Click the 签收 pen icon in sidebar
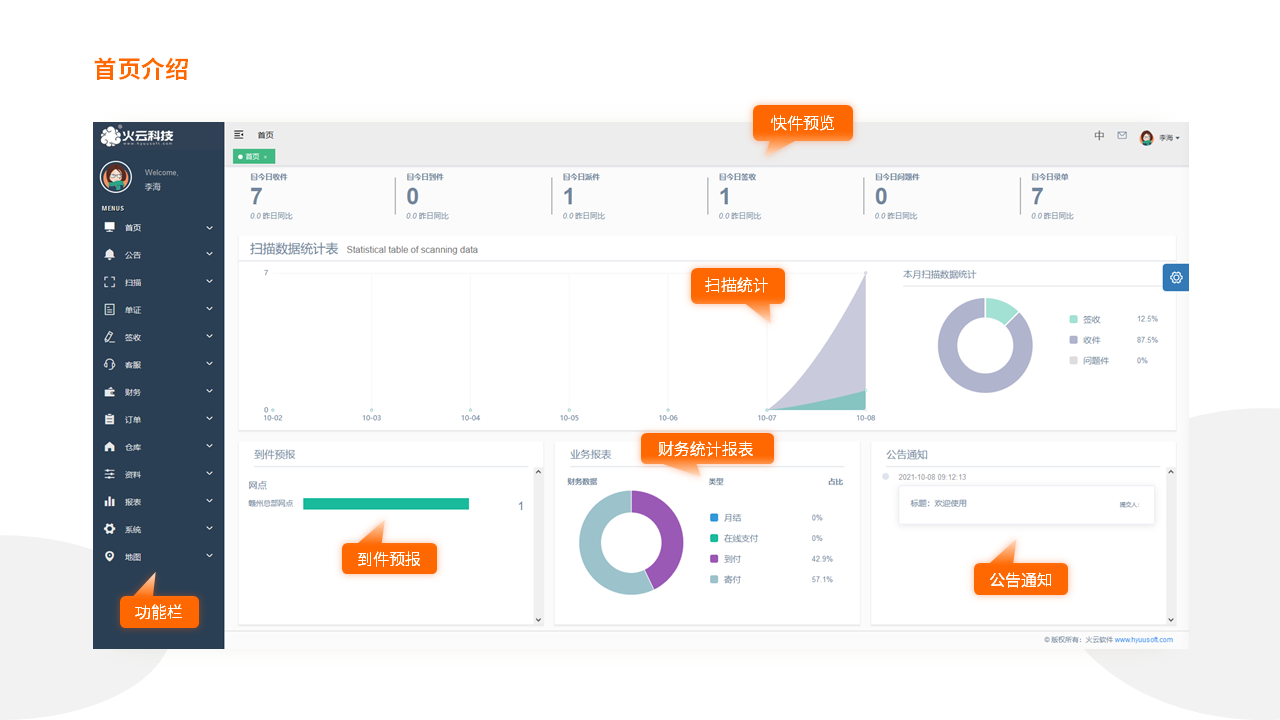The width and height of the screenshot is (1280, 720). coord(110,337)
